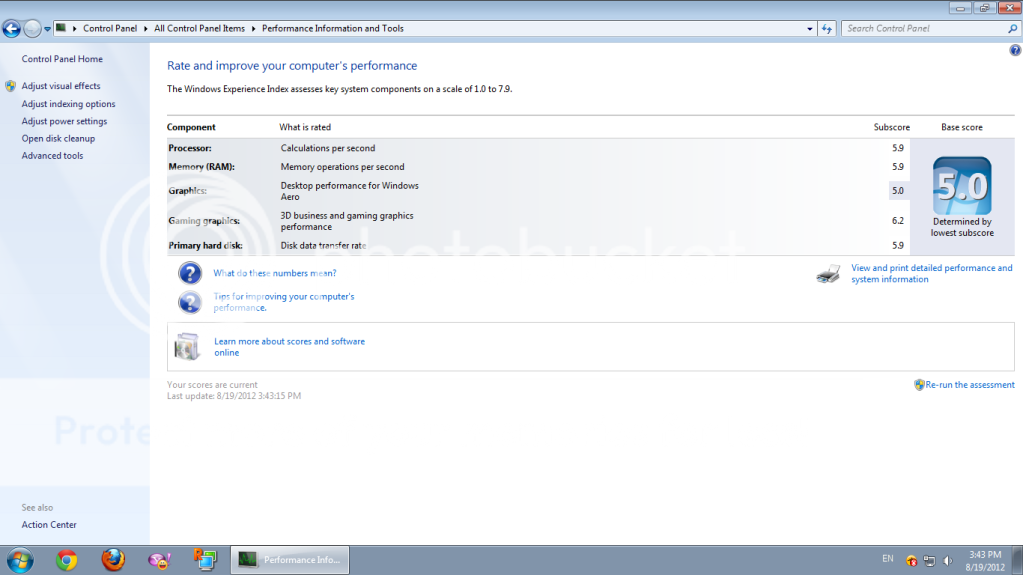The image size is (1023, 575).
Task: Click the printer icon for detailed performance
Action: click(x=828, y=274)
